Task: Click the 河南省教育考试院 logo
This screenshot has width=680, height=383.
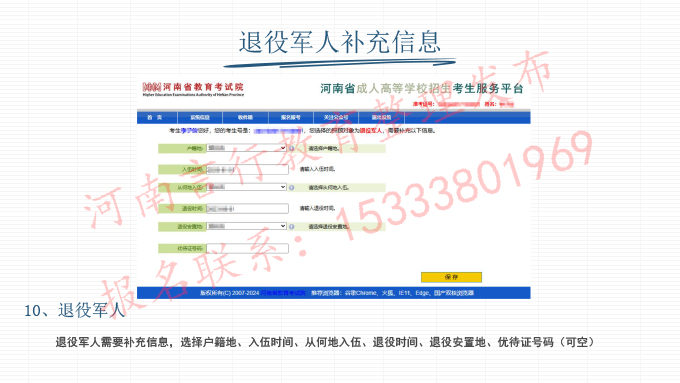Action: click(x=193, y=89)
